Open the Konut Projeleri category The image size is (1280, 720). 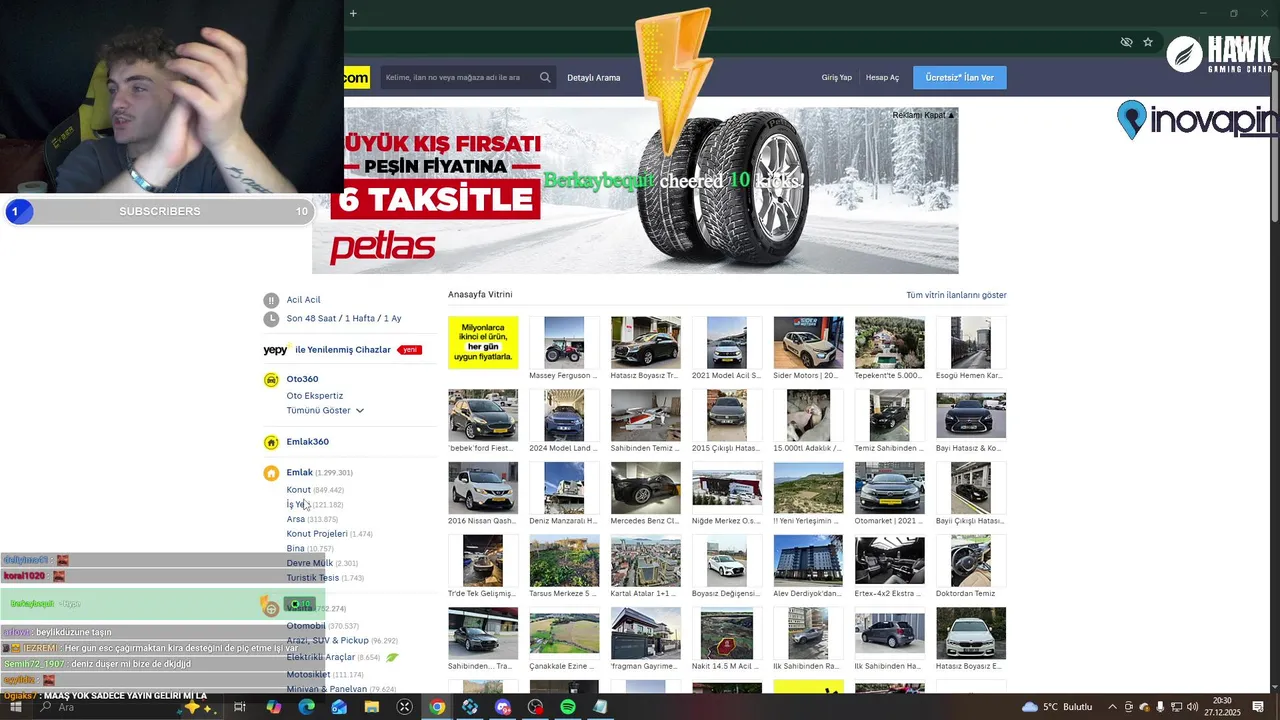(x=317, y=534)
